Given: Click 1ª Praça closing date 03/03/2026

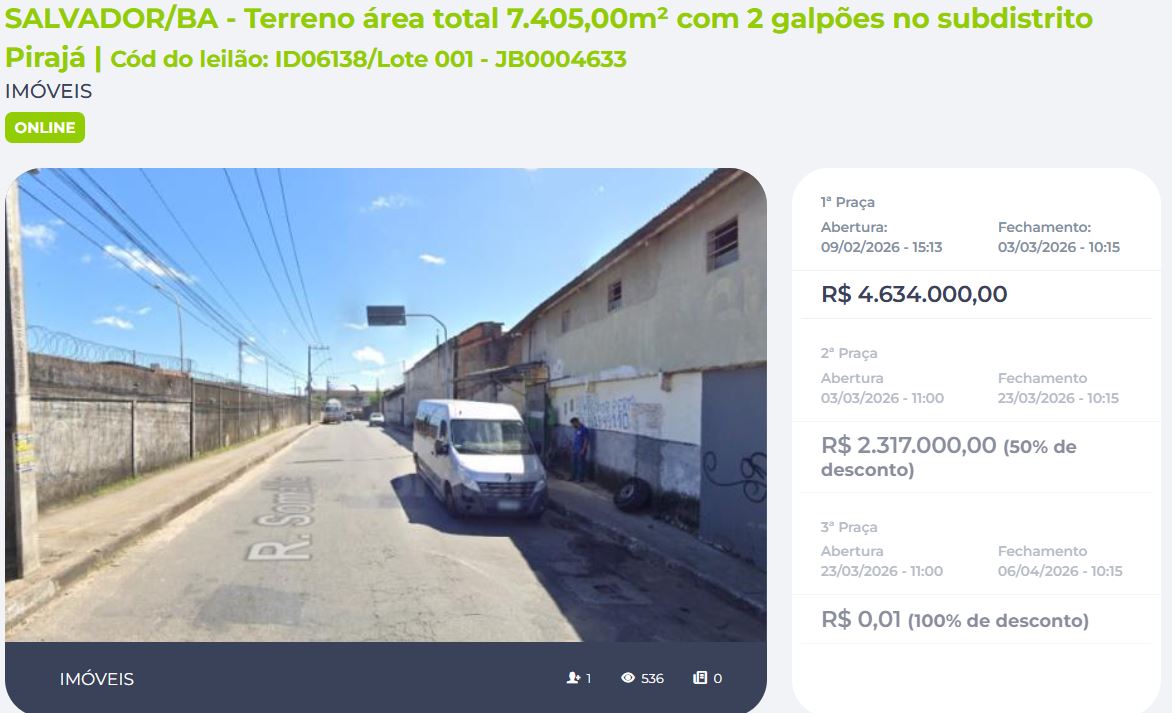Looking at the screenshot, I should (1058, 247).
